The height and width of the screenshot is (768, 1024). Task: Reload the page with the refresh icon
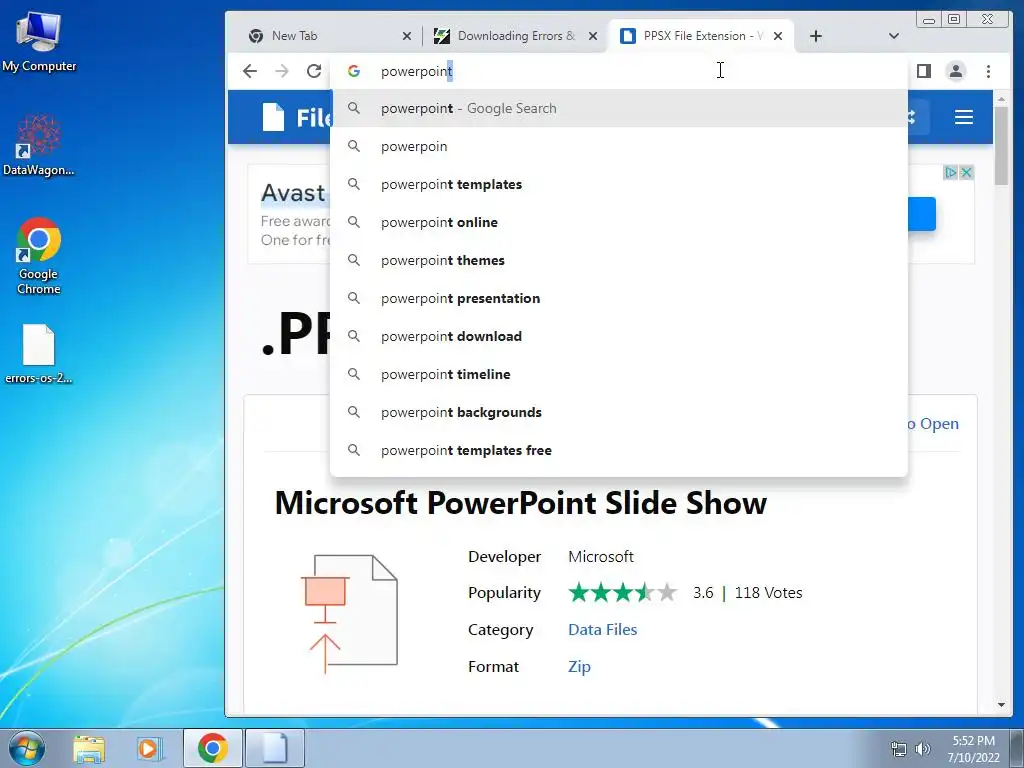(314, 71)
